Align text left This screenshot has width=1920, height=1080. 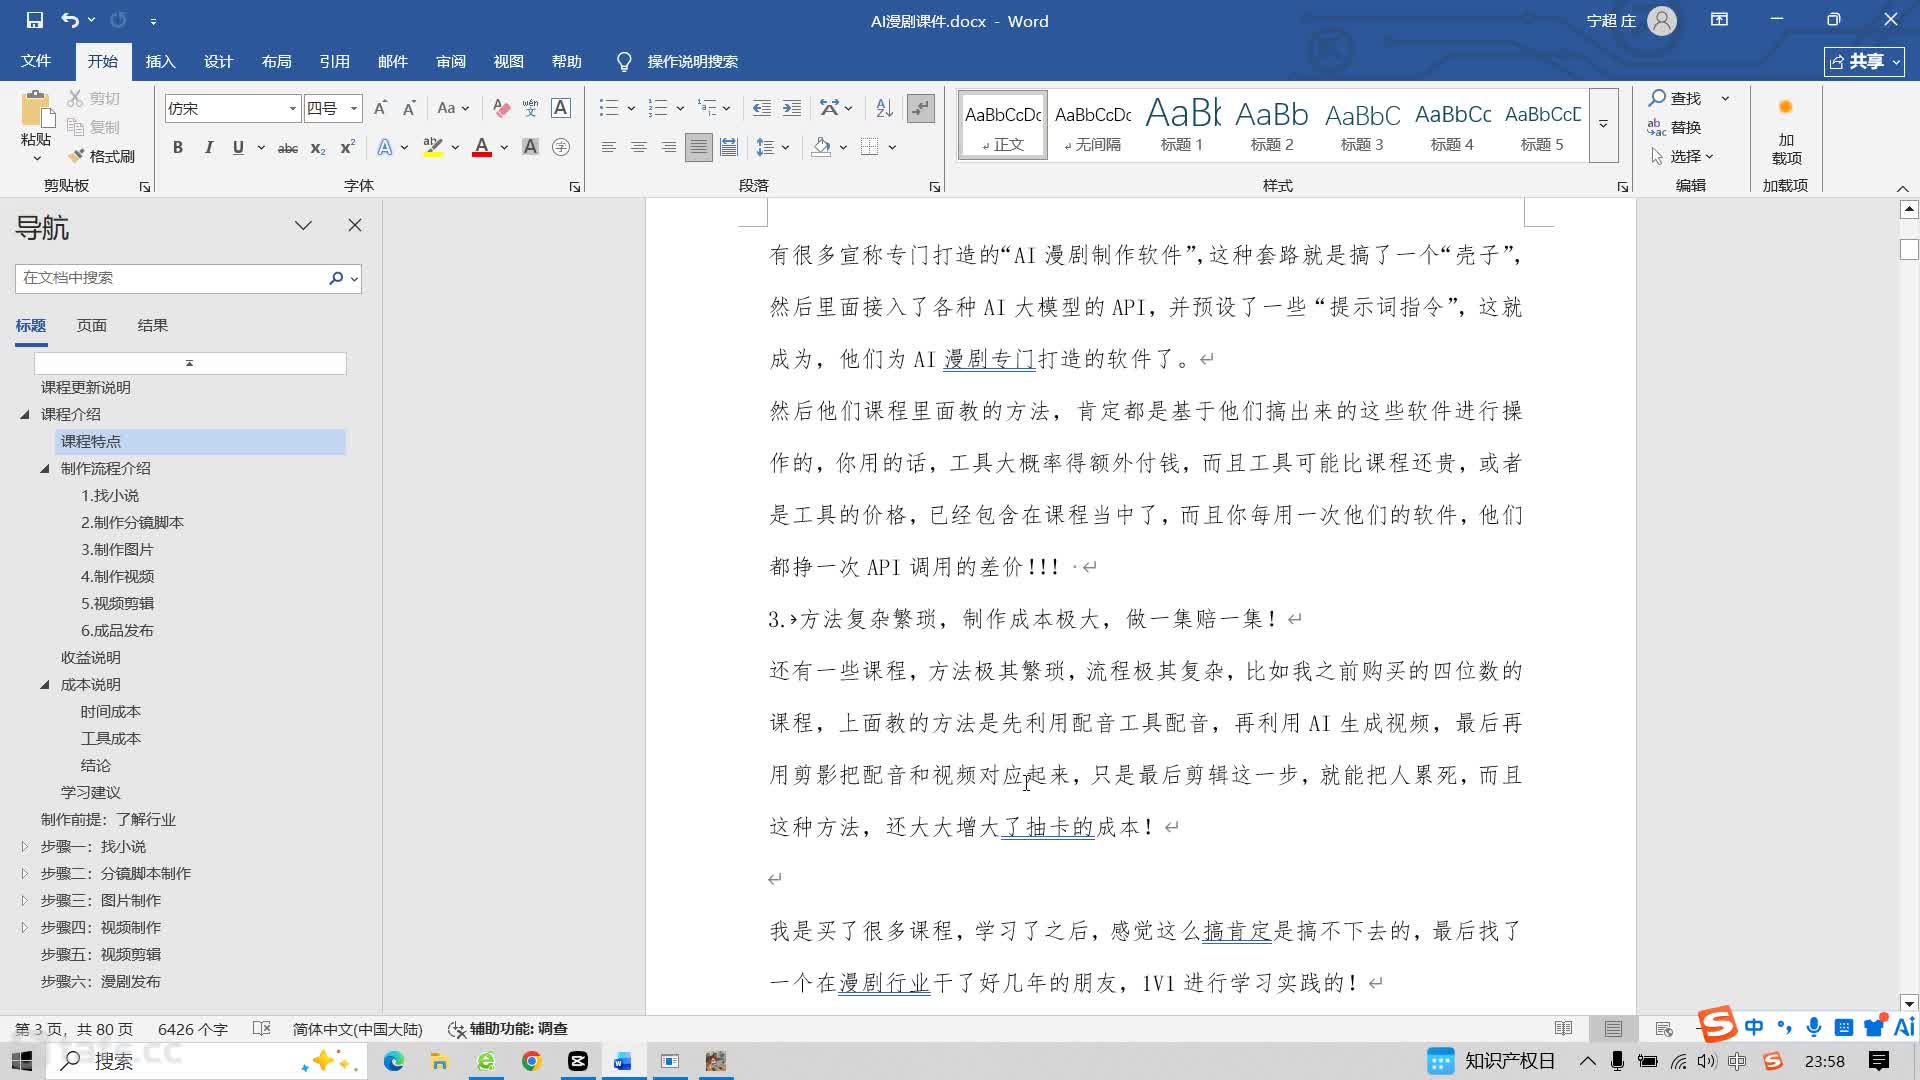pyautogui.click(x=608, y=148)
